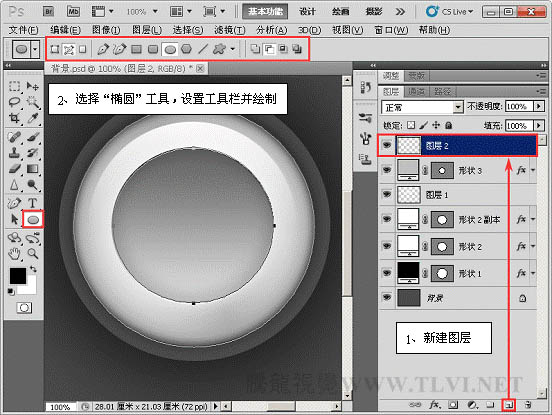Viewport: 552px width, 415px height.
Task: Select the Pen tool in toolbox
Action: [14, 203]
